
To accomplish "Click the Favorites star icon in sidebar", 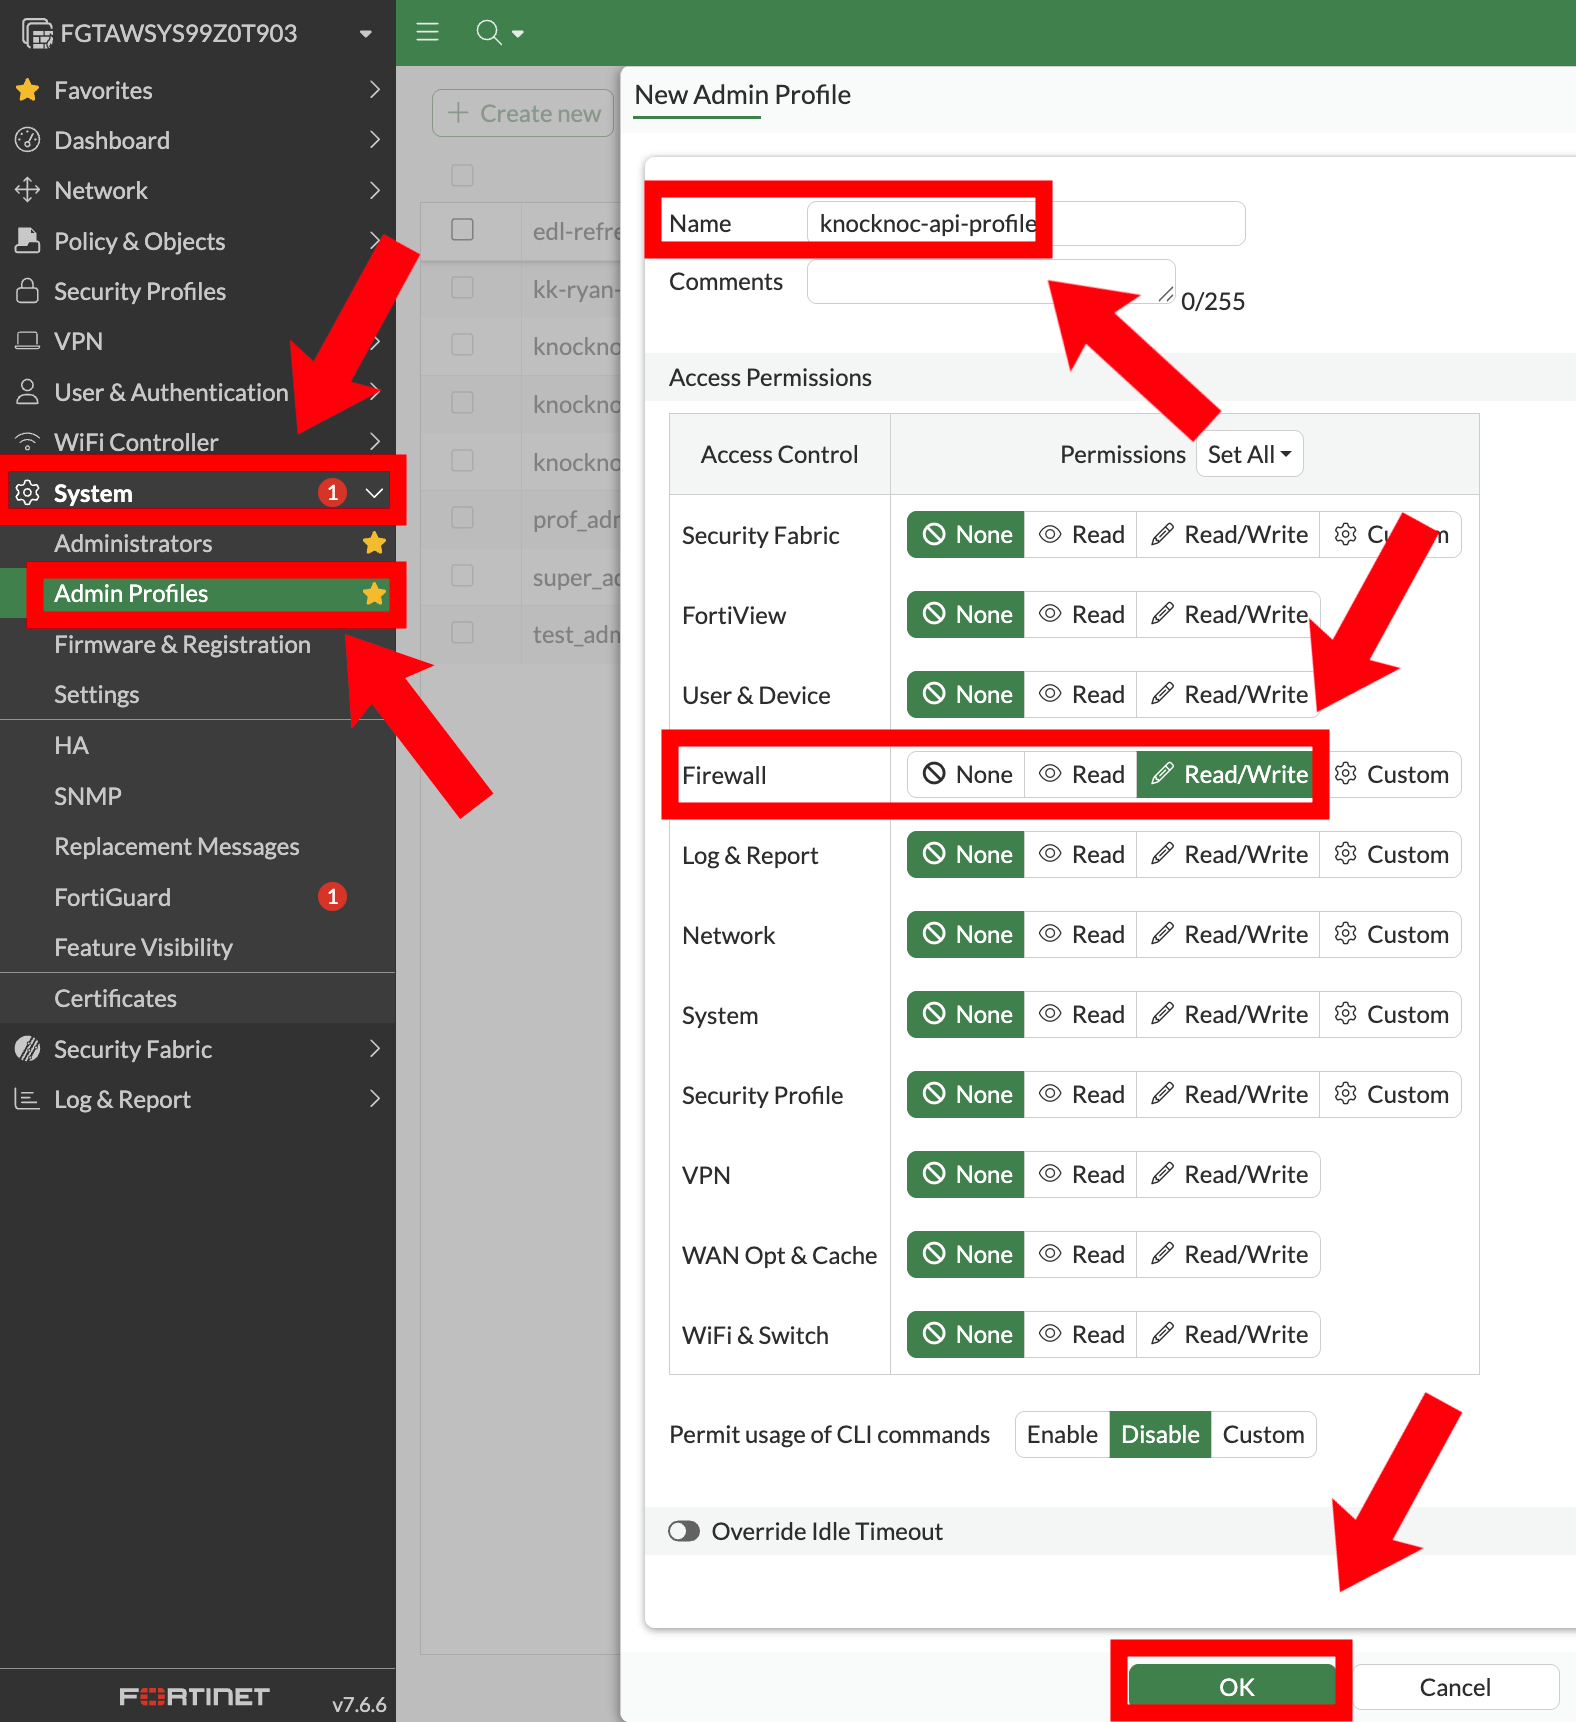I will 28,90.
